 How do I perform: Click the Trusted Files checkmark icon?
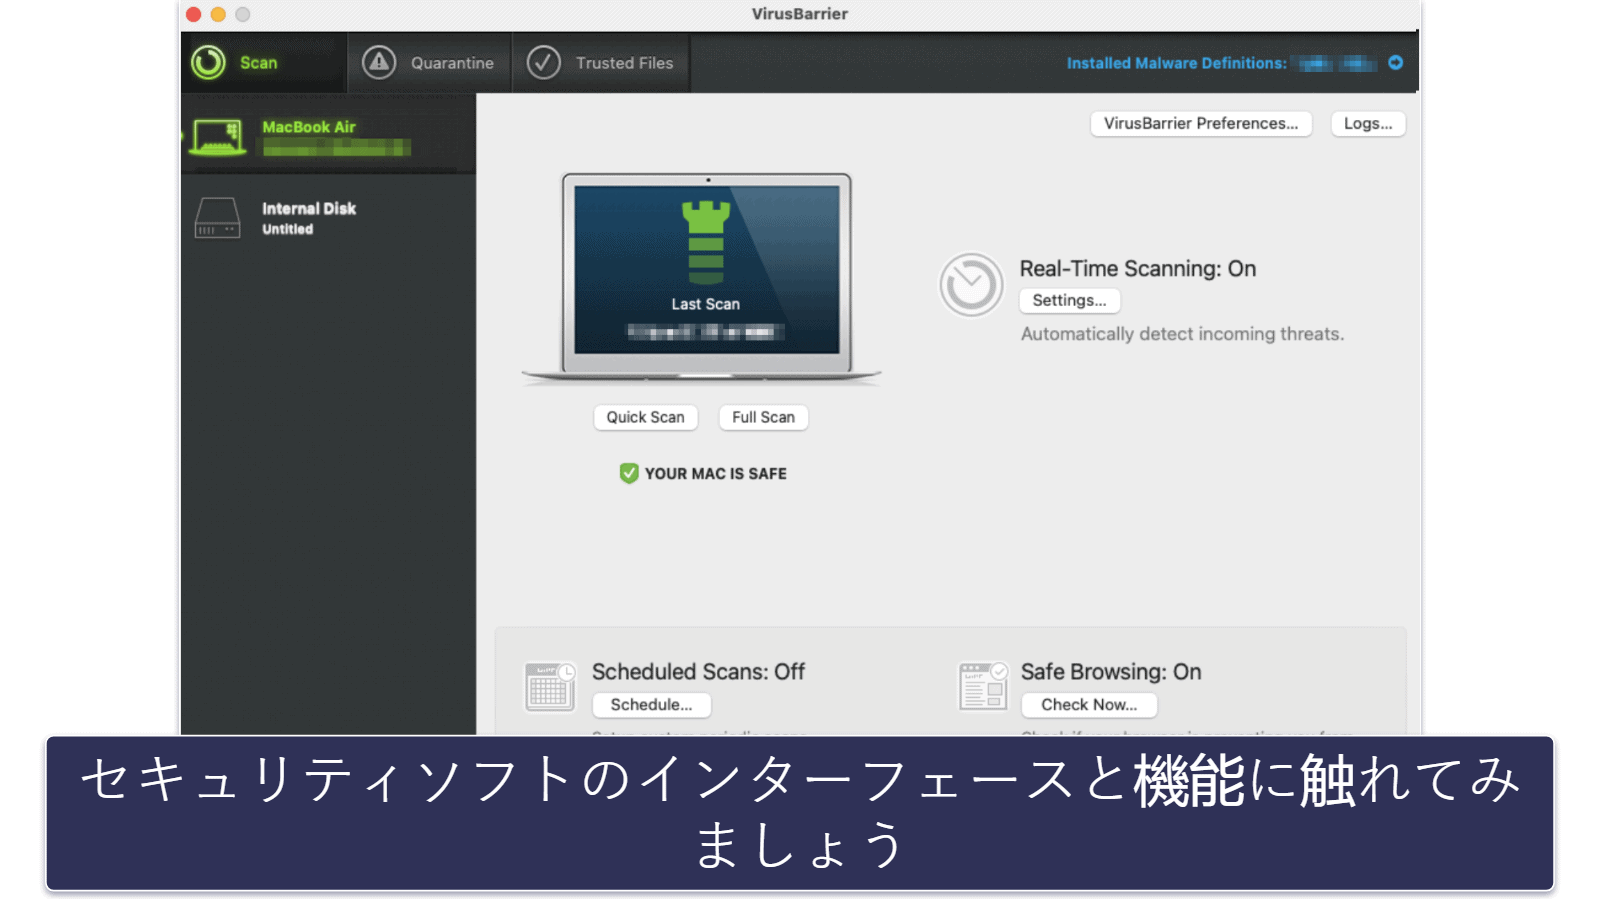pos(544,62)
